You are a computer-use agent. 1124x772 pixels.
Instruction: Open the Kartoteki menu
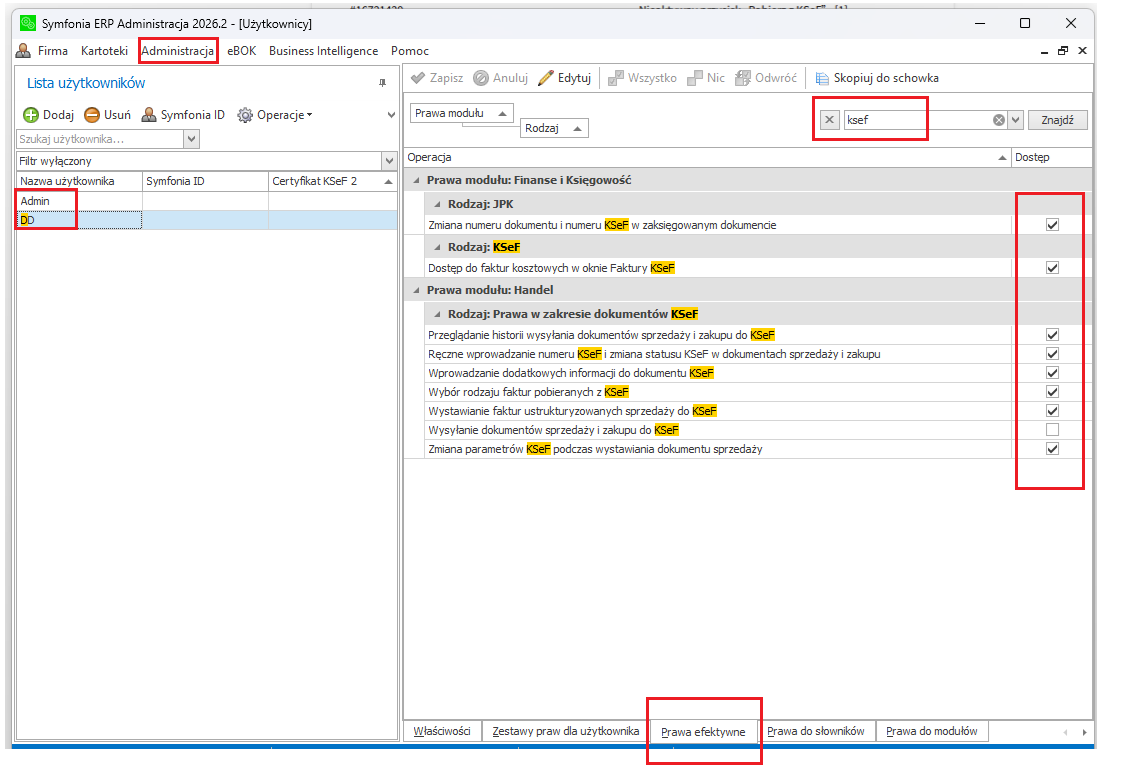[104, 51]
